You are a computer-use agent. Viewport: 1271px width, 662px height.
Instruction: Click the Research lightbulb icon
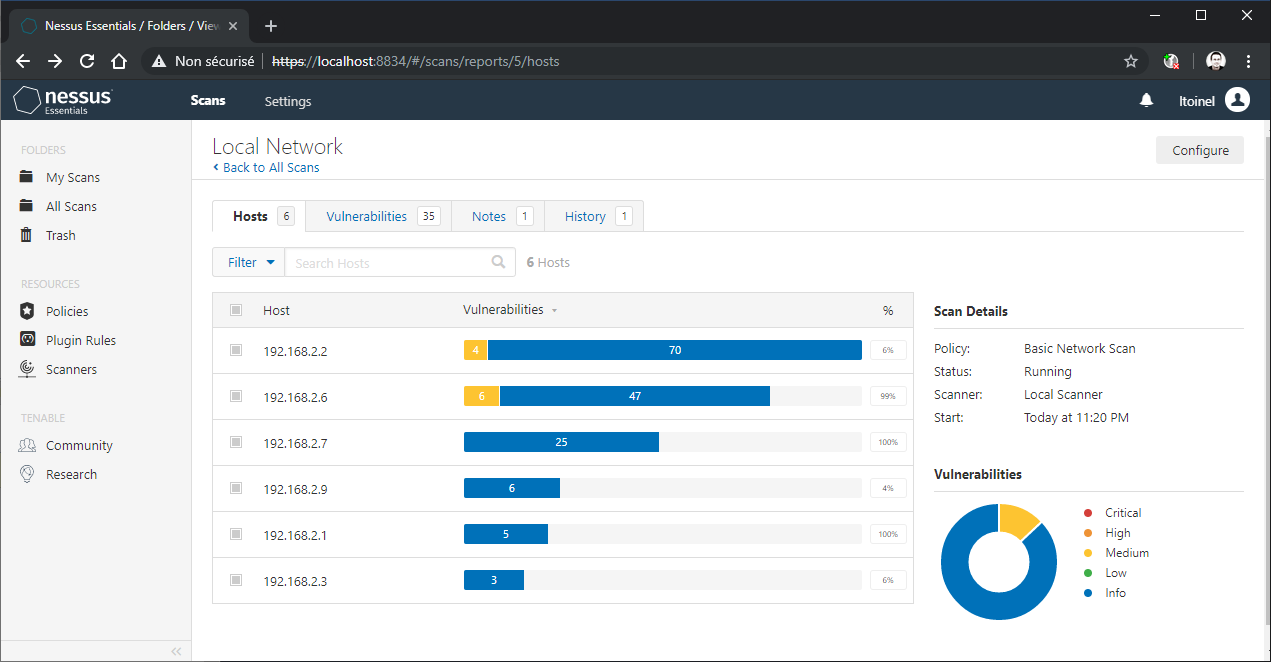(x=27, y=474)
